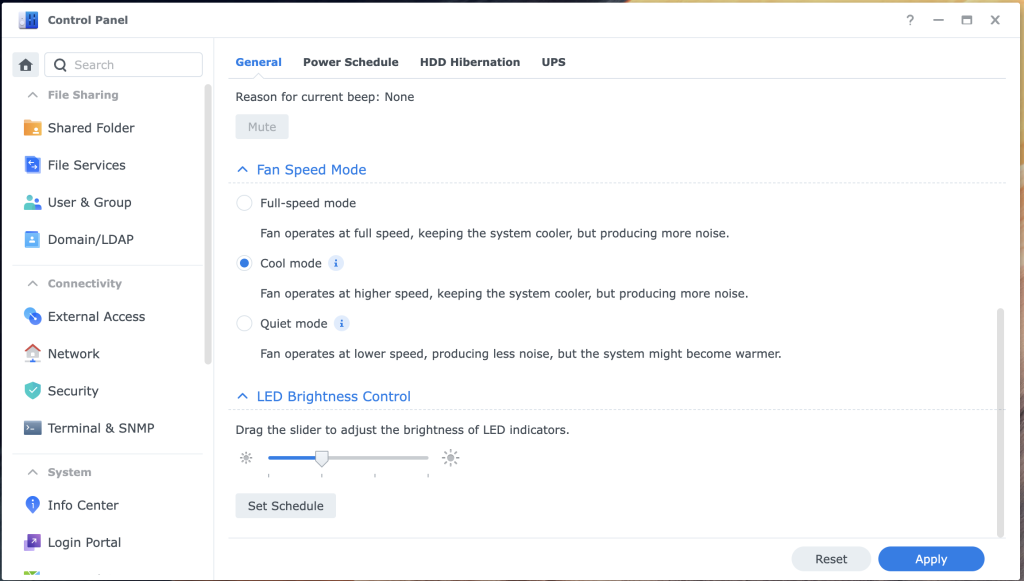Click the LED brightness slider handle
This screenshot has height=581, width=1024.
click(321, 458)
